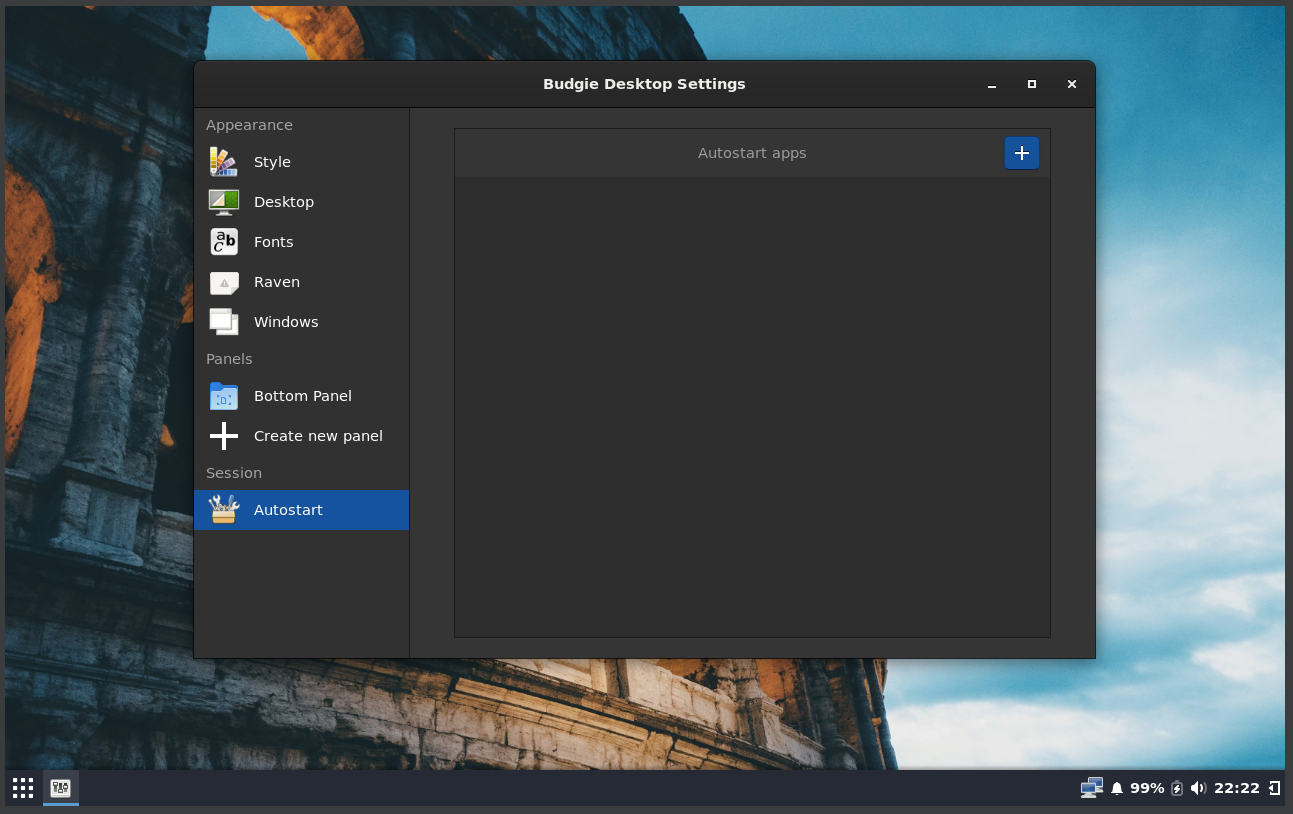This screenshot has height=814, width=1293.
Task: Select the Bottom Panel entry under Panels
Action: (x=302, y=395)
